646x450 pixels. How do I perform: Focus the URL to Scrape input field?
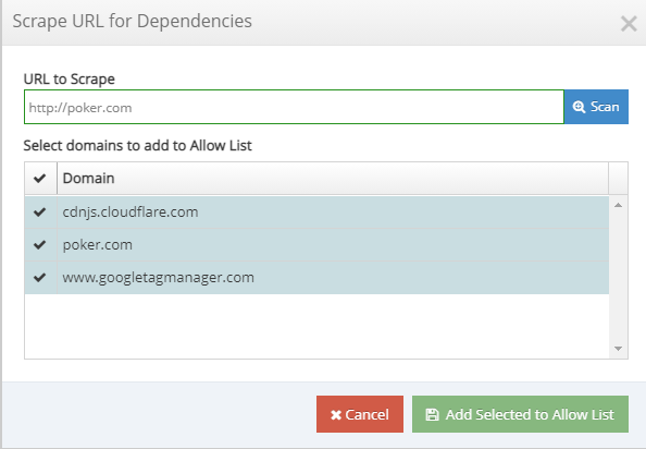click(294, 107)
